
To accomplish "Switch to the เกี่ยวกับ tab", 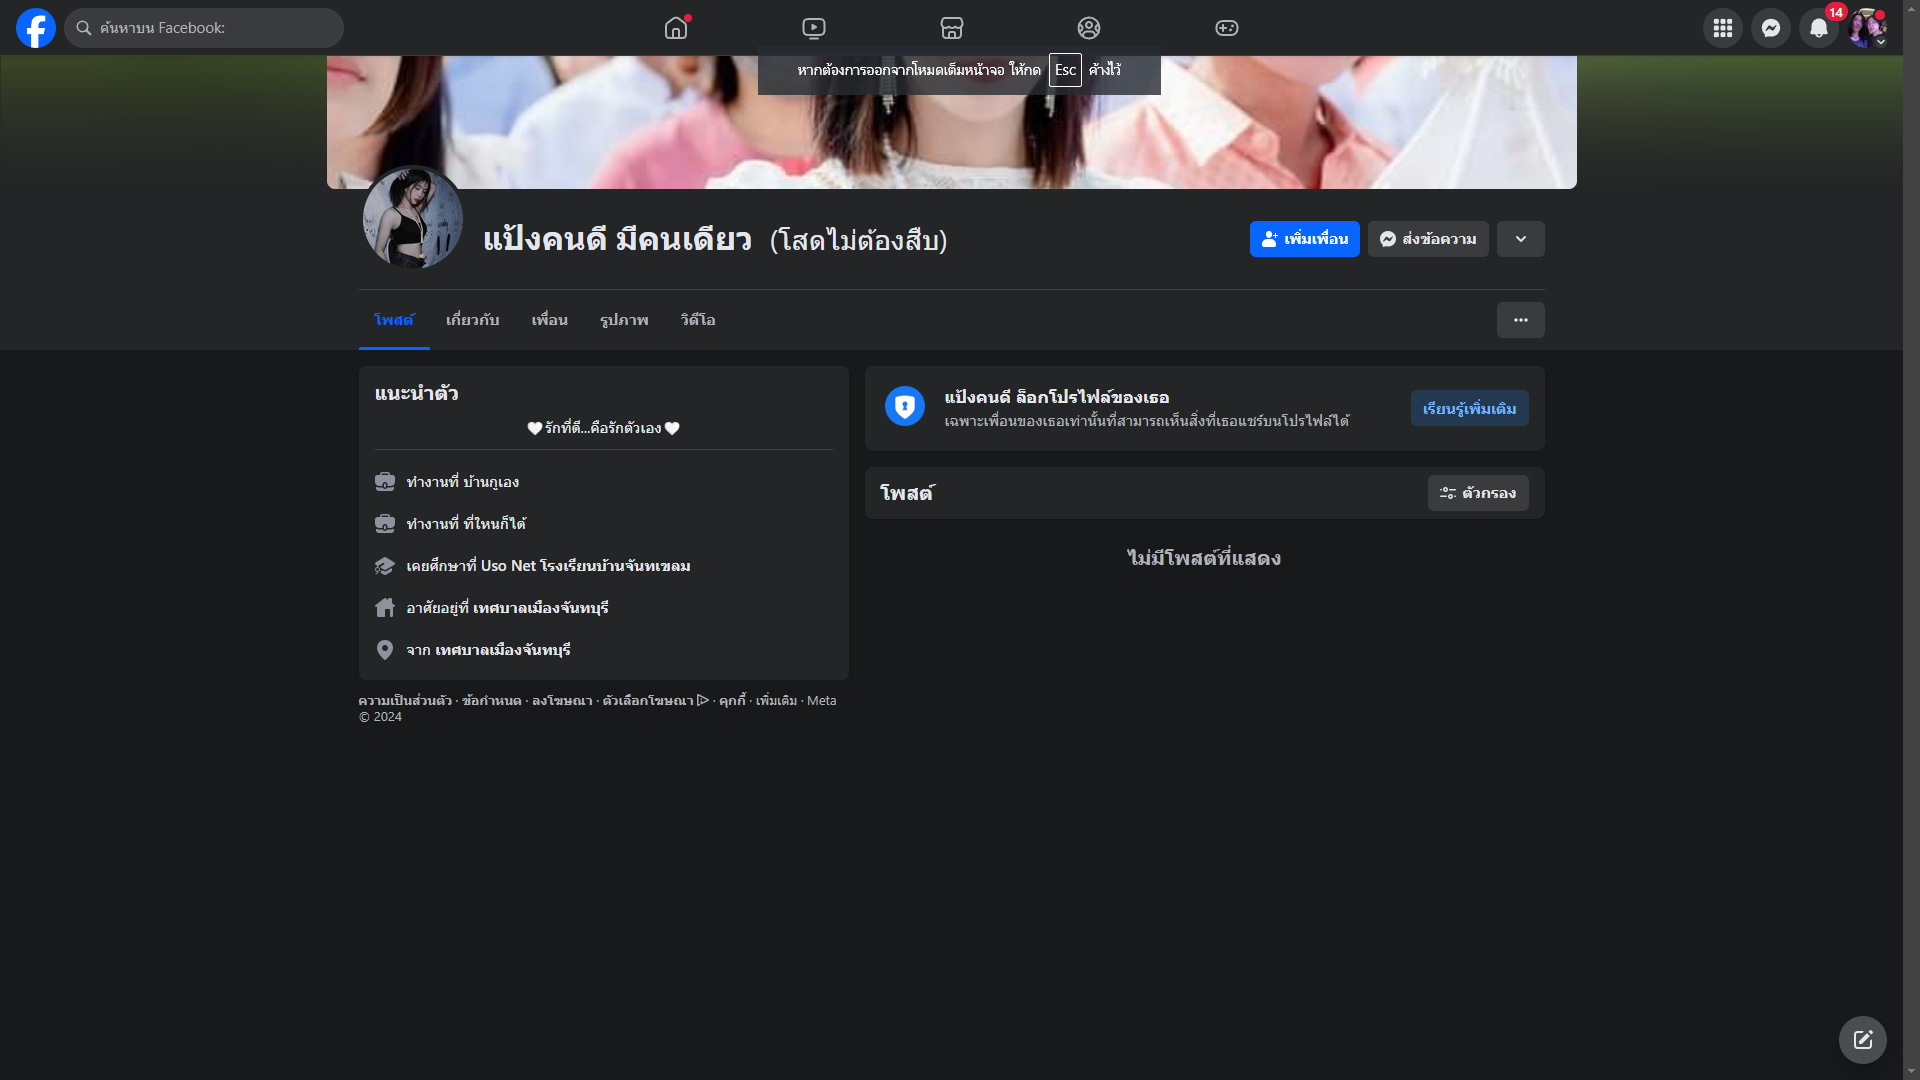I will tap(472, 320).
